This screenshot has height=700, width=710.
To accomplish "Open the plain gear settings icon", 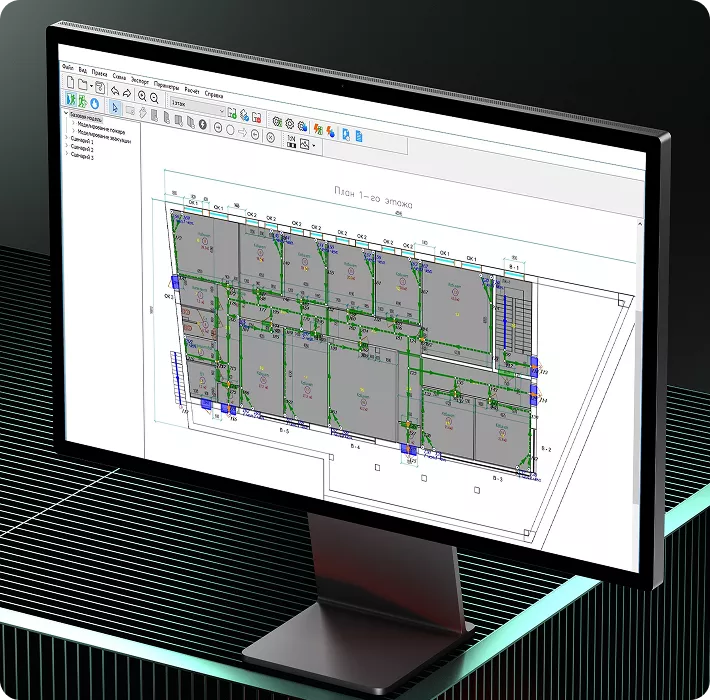I will click(289, 124).
